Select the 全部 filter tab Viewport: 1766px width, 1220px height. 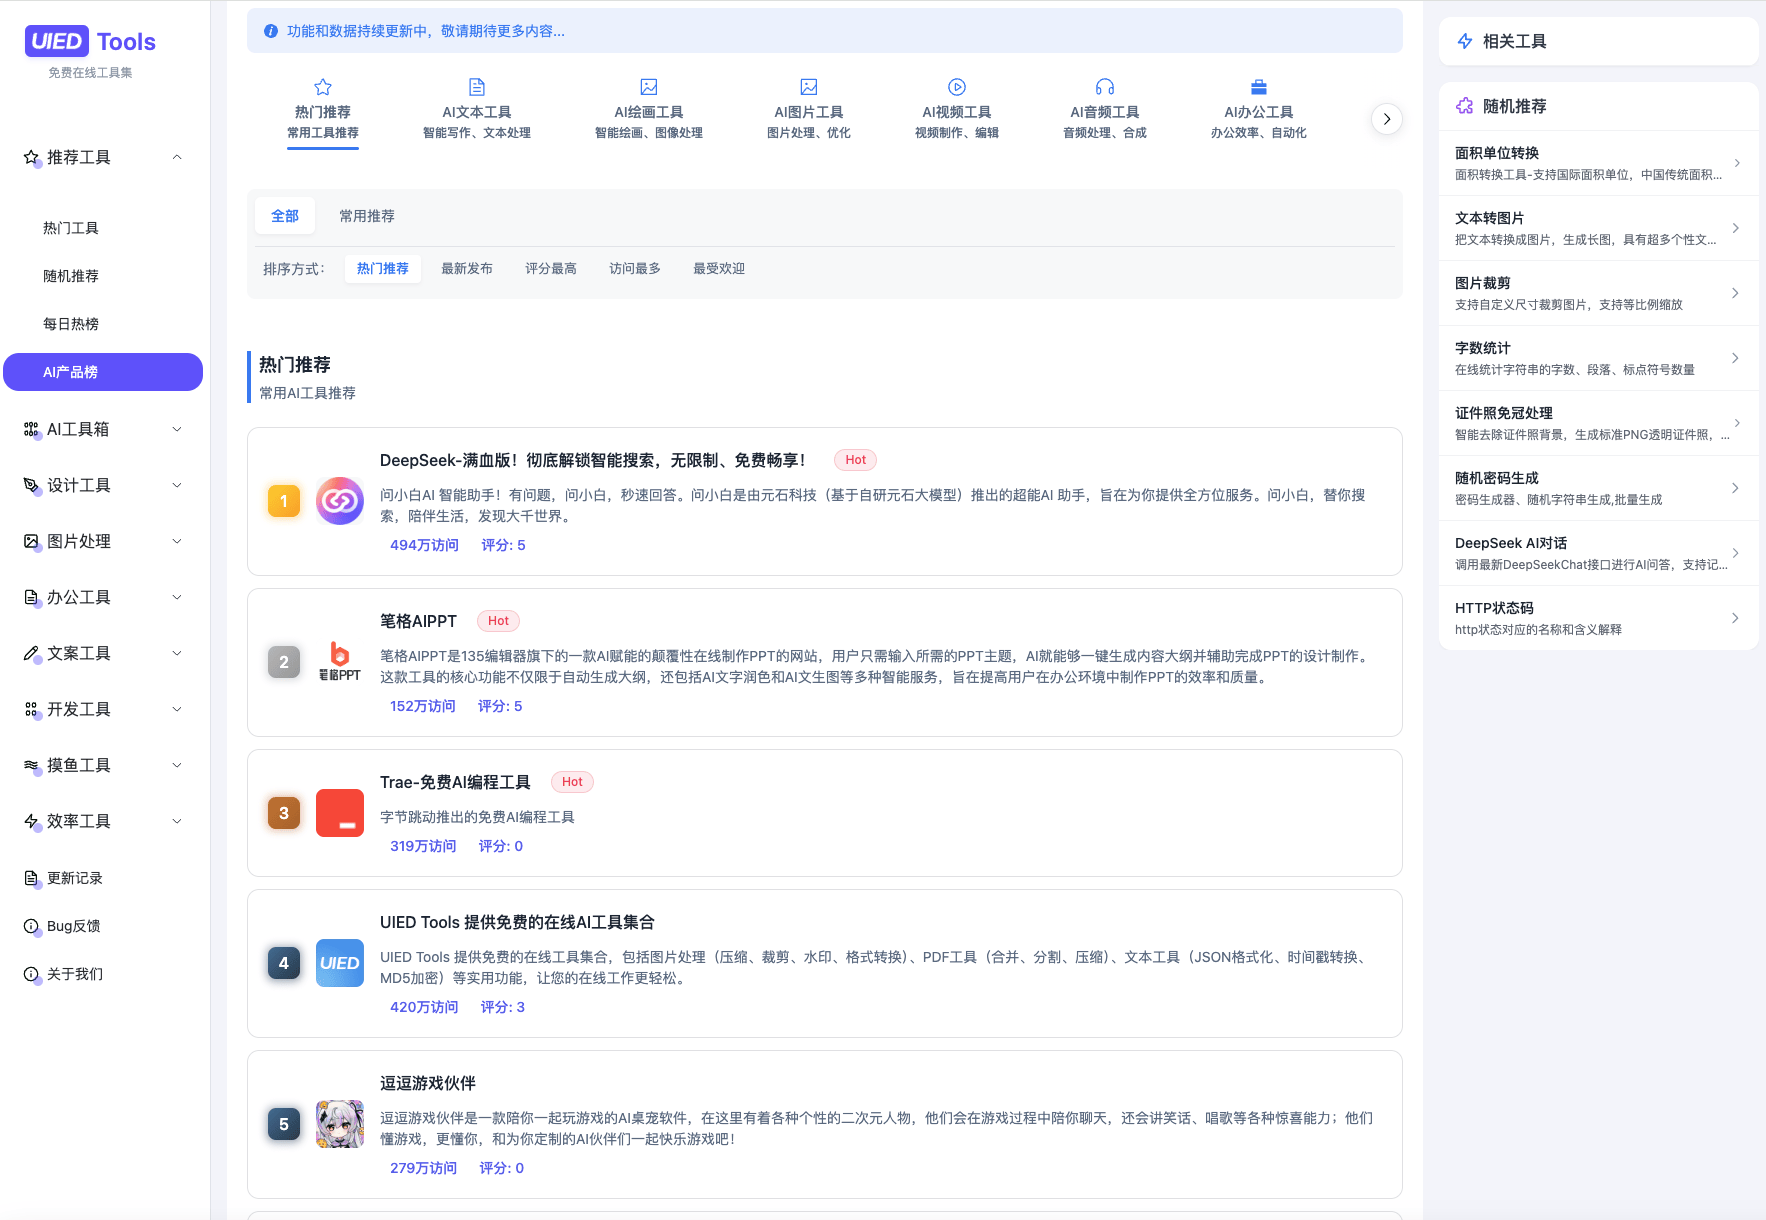[x=285, y=216]
